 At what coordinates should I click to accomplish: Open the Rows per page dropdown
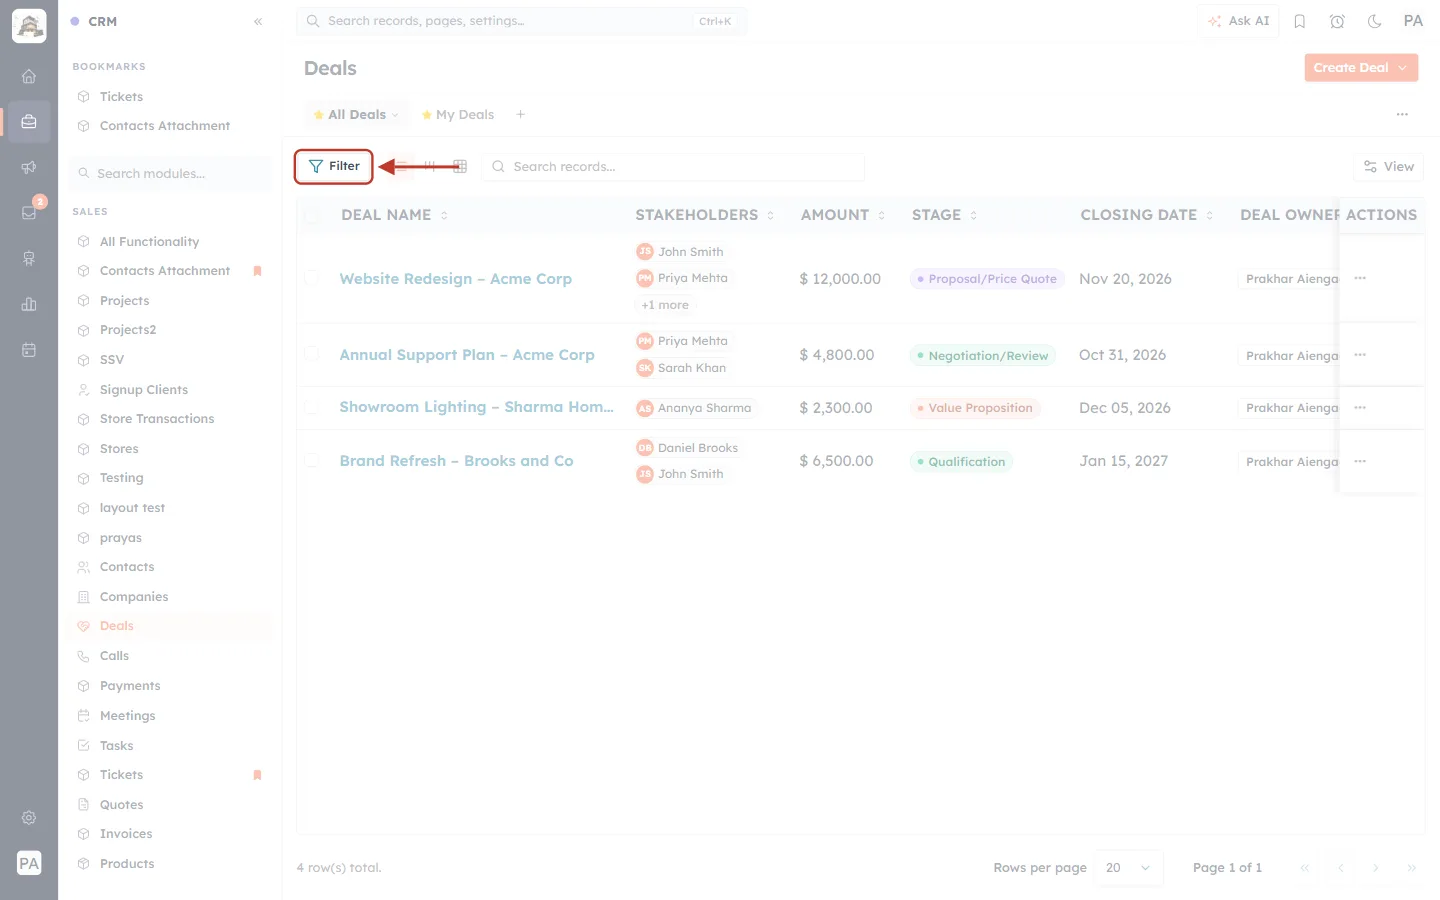(1129, 868)
